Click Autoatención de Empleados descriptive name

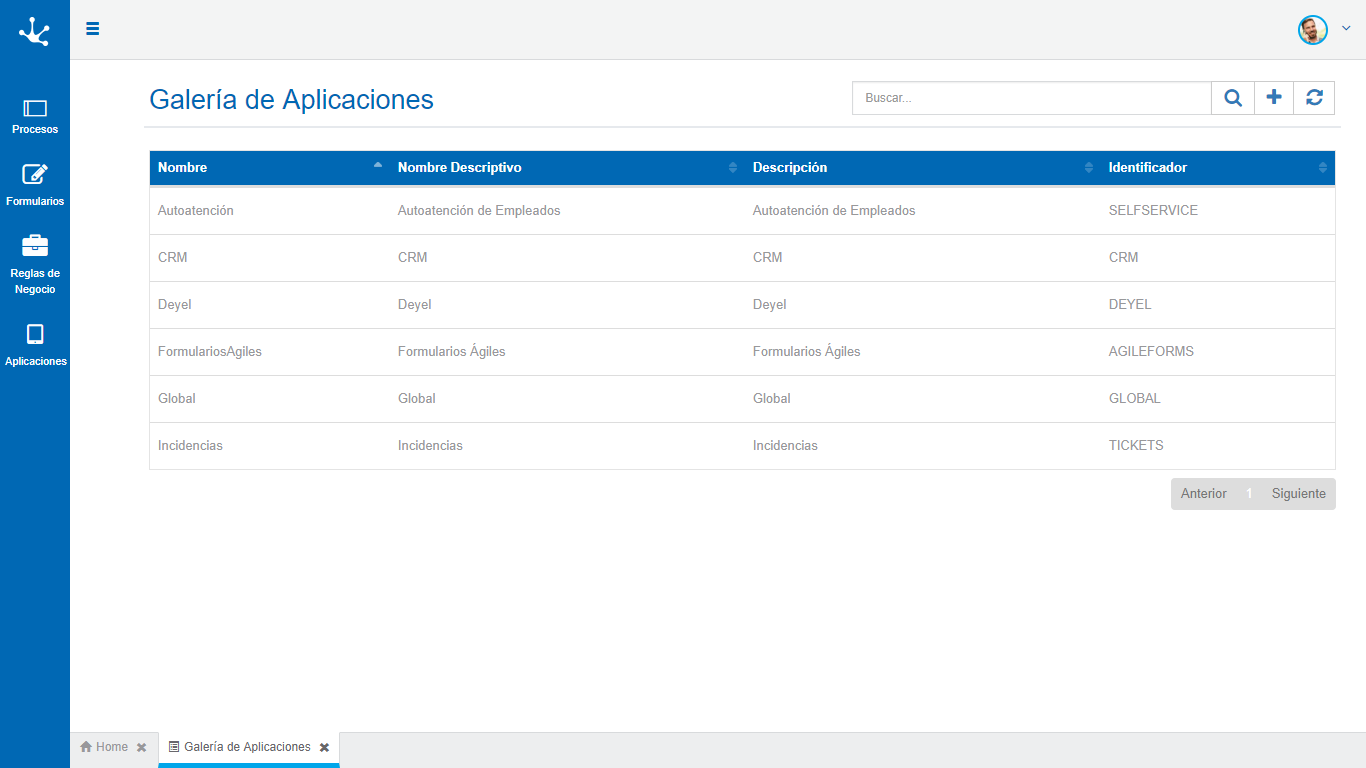coord(479,211)
